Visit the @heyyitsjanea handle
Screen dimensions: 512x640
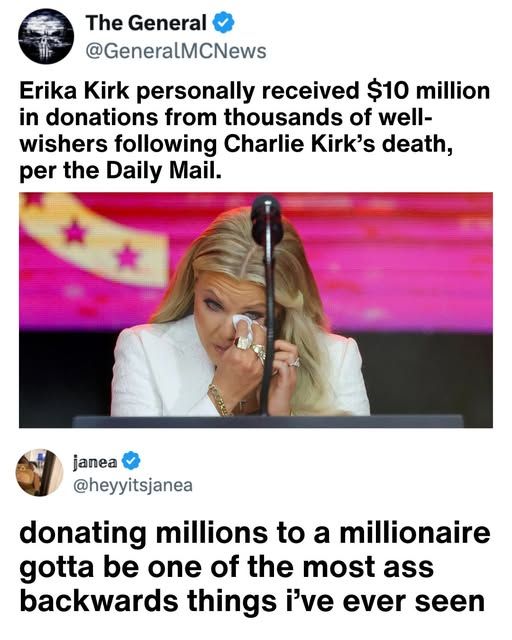click(133, 486)
